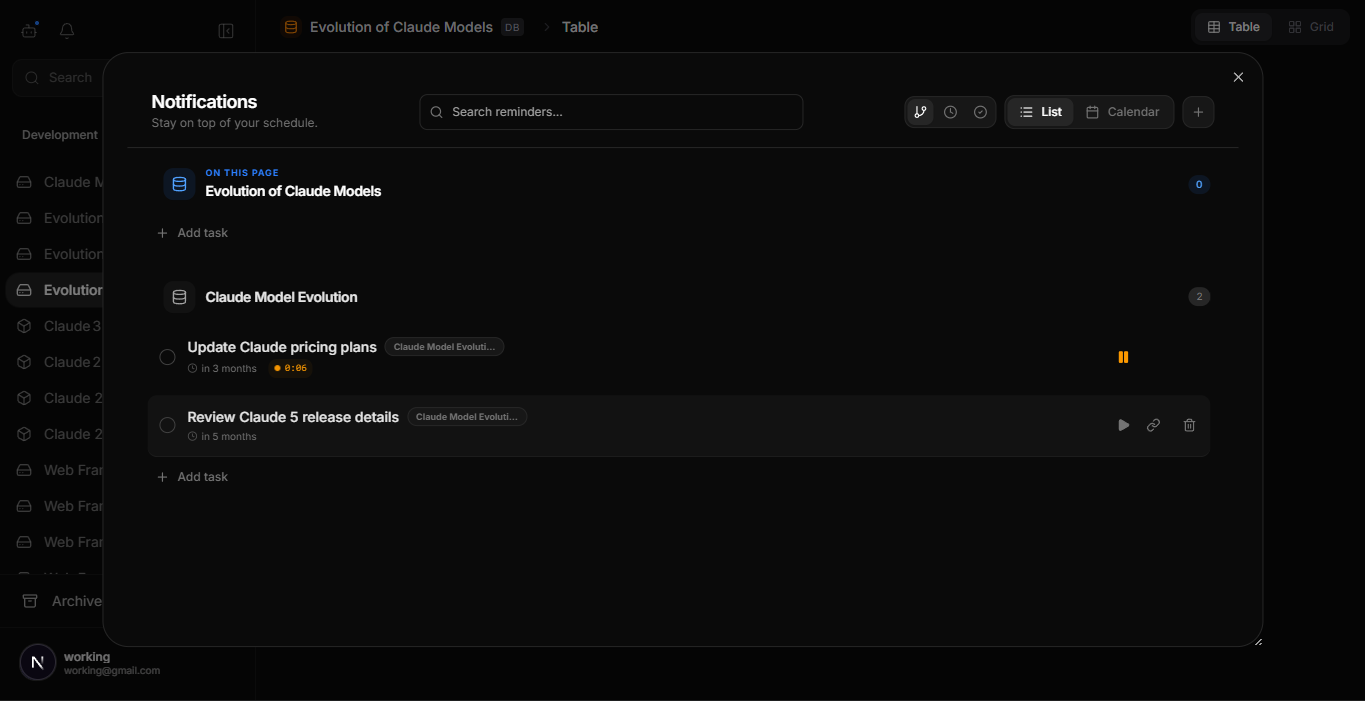Mark Update Claude pricing plans as complete
The width and height of the screenshot is (1365, 701).
167,356
